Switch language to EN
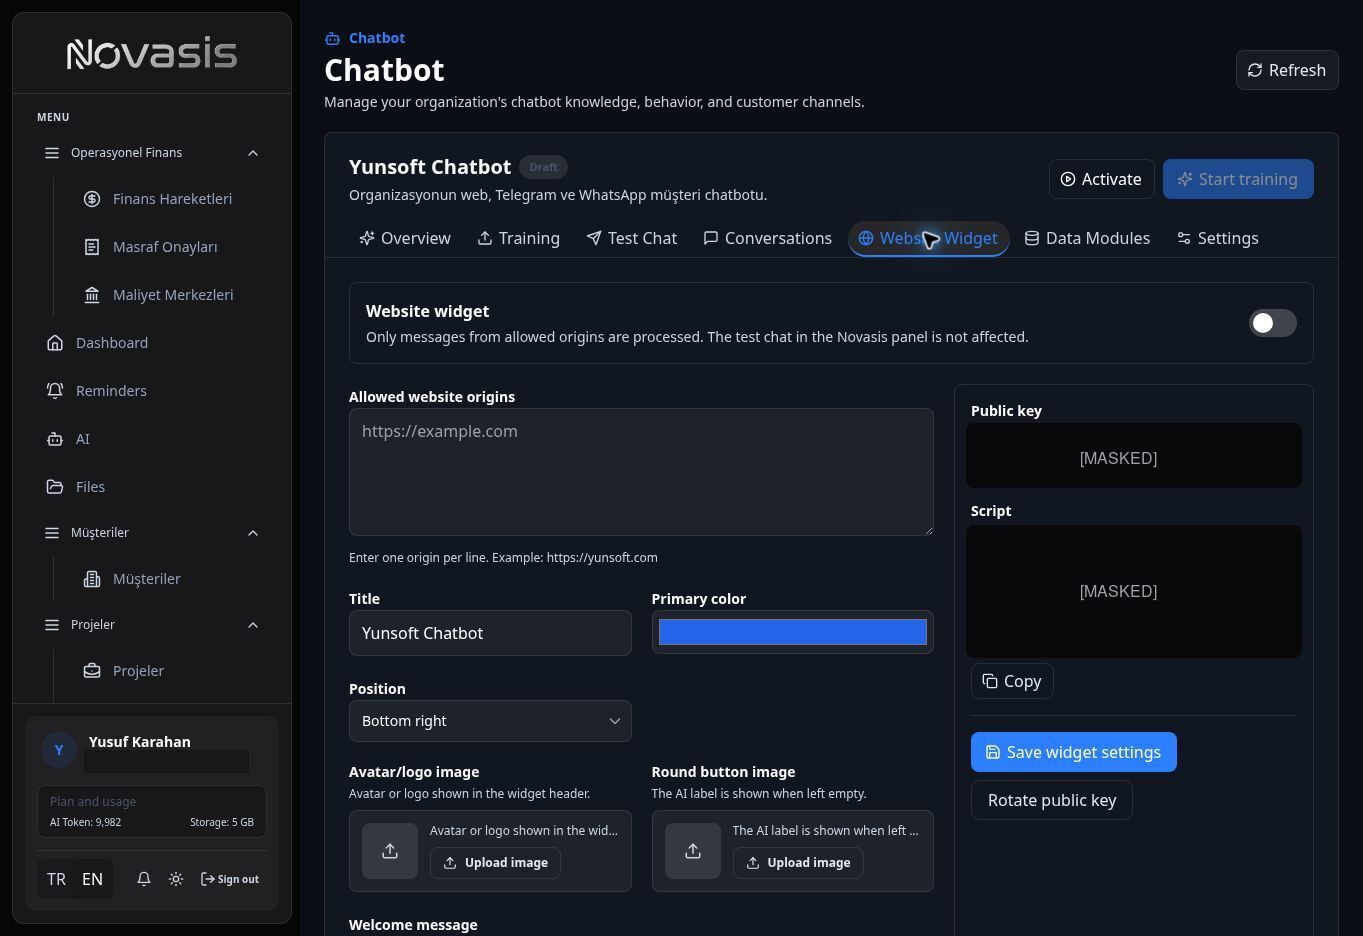The image size is (1363, 936). pos(92,879)
